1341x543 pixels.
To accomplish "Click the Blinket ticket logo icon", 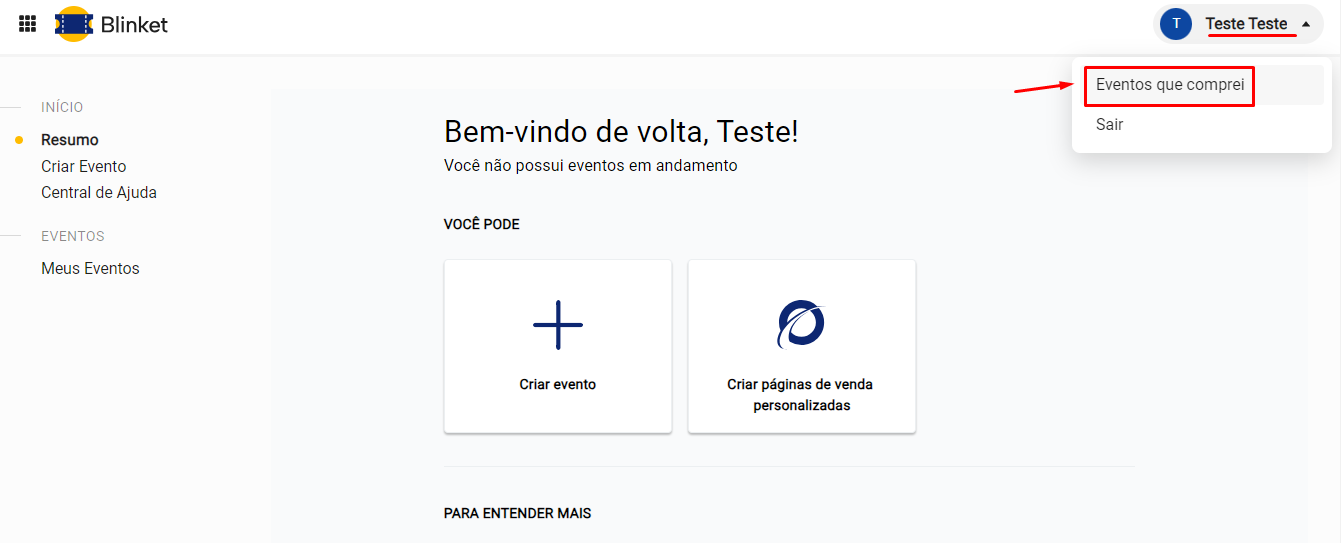I will click(x=74, y=24).
